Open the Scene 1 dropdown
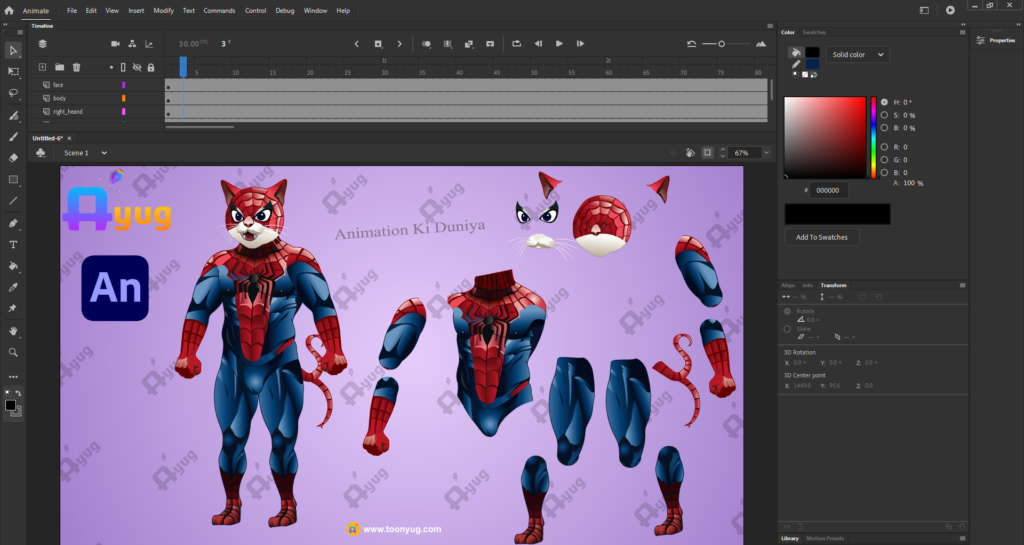 102,153
